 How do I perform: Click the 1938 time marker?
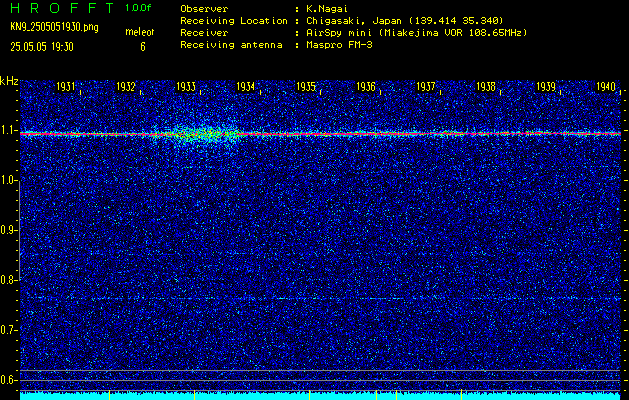(486, 87)
